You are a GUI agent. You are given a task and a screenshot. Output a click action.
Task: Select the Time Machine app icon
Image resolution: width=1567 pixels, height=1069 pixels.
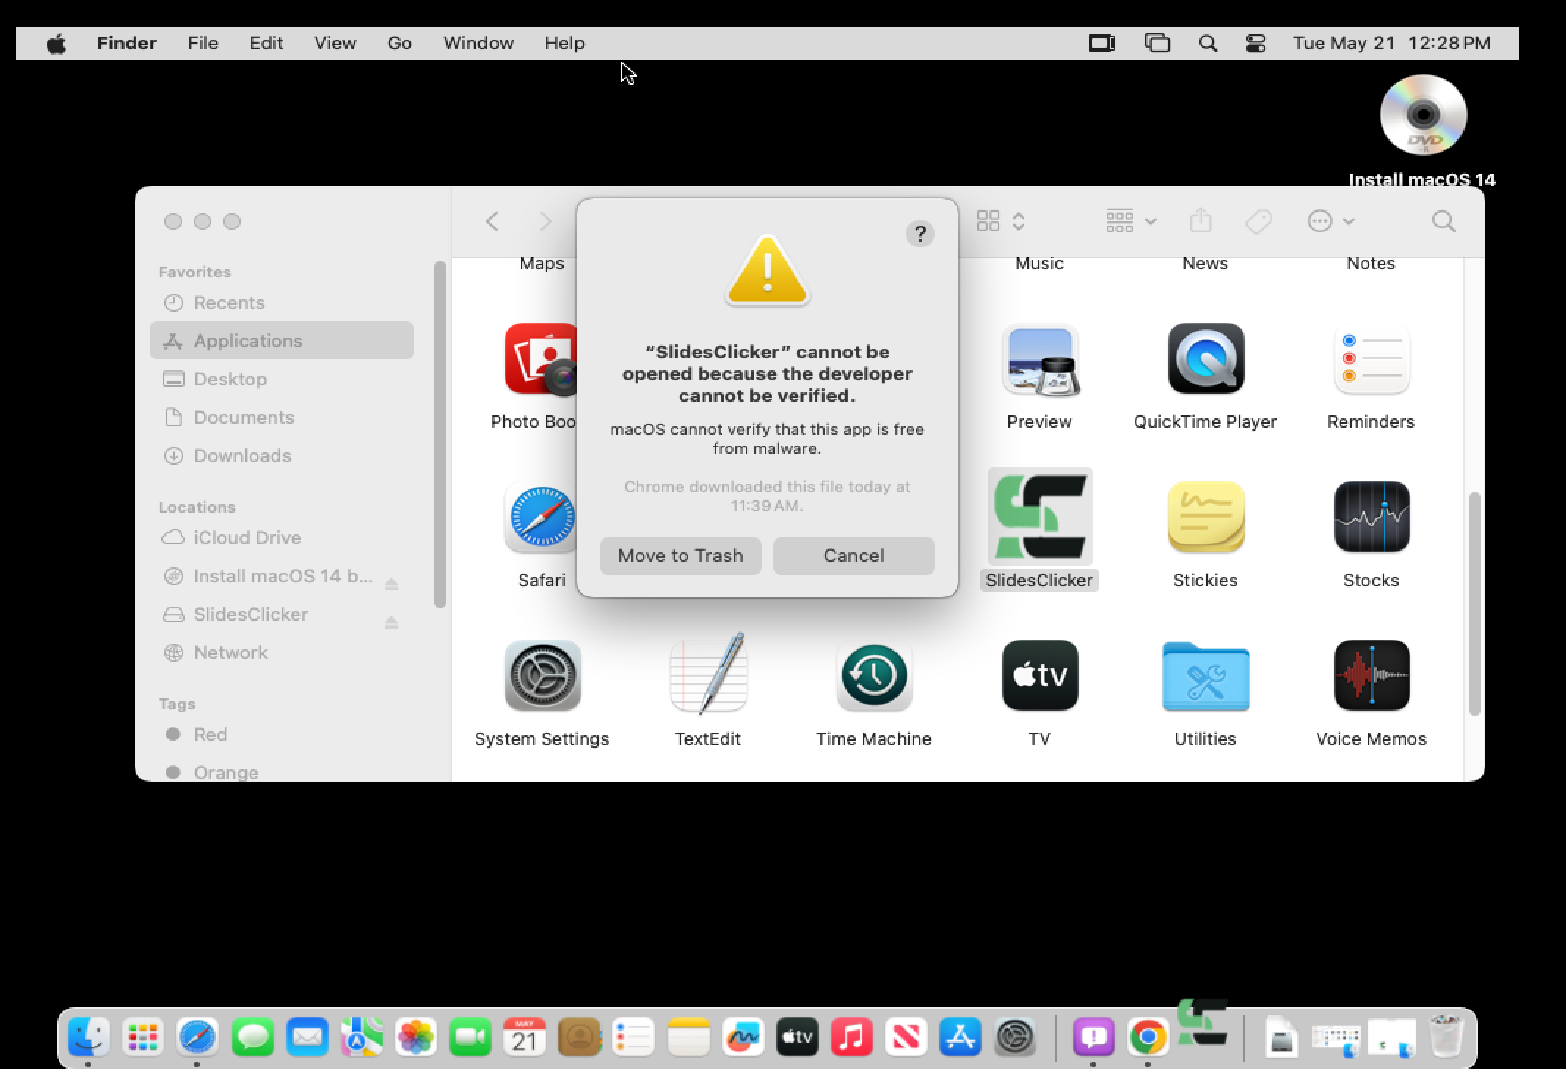pos(874,676)
